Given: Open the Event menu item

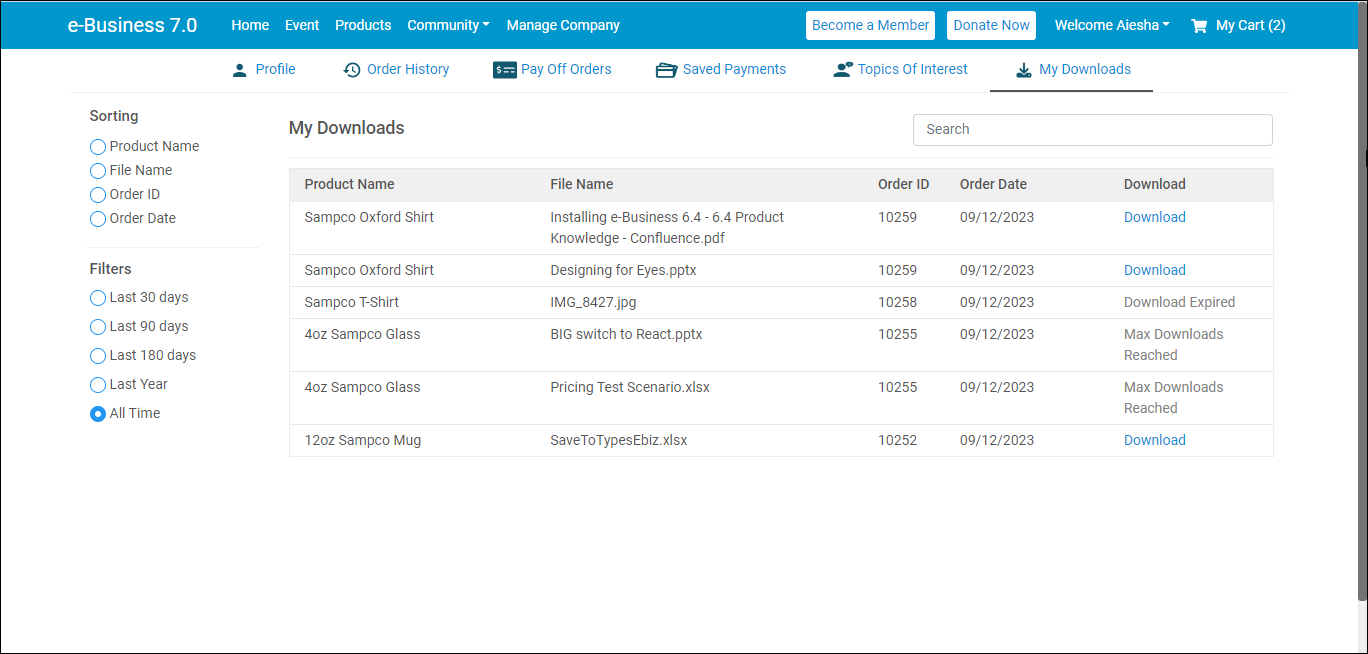Looking at the screenshot, I should [302, 25].
